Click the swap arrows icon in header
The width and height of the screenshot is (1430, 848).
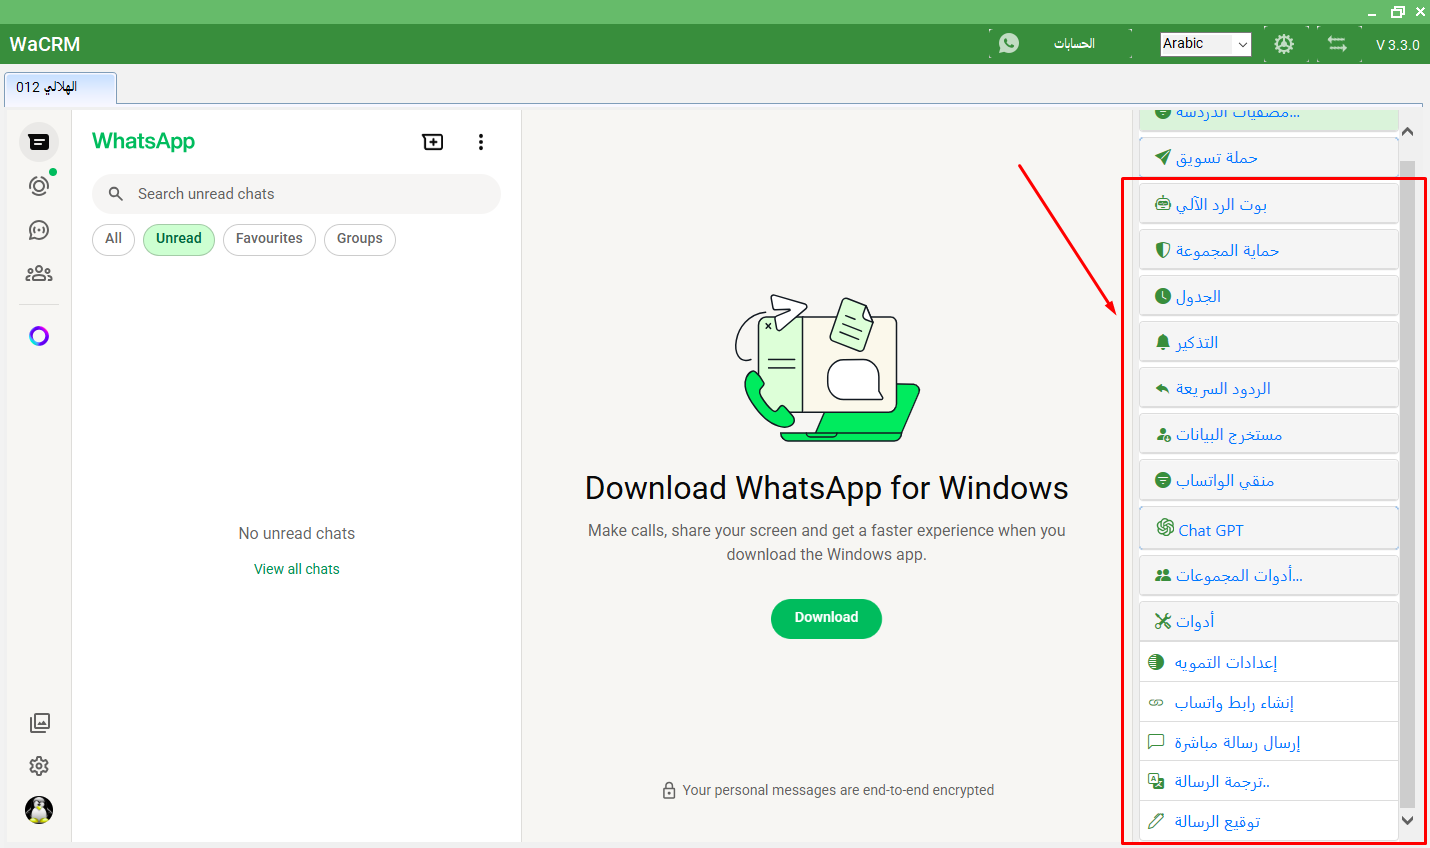pos(1337,44)
